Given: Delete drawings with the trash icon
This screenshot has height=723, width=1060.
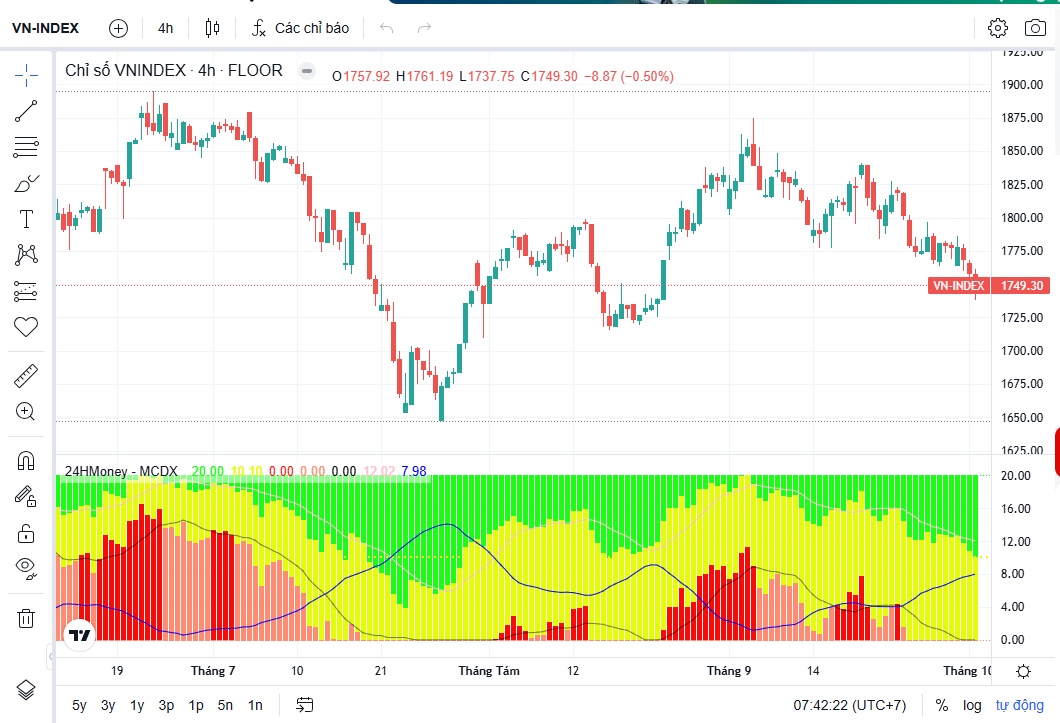Looking at the screenshot, I should tap(26, 618).
